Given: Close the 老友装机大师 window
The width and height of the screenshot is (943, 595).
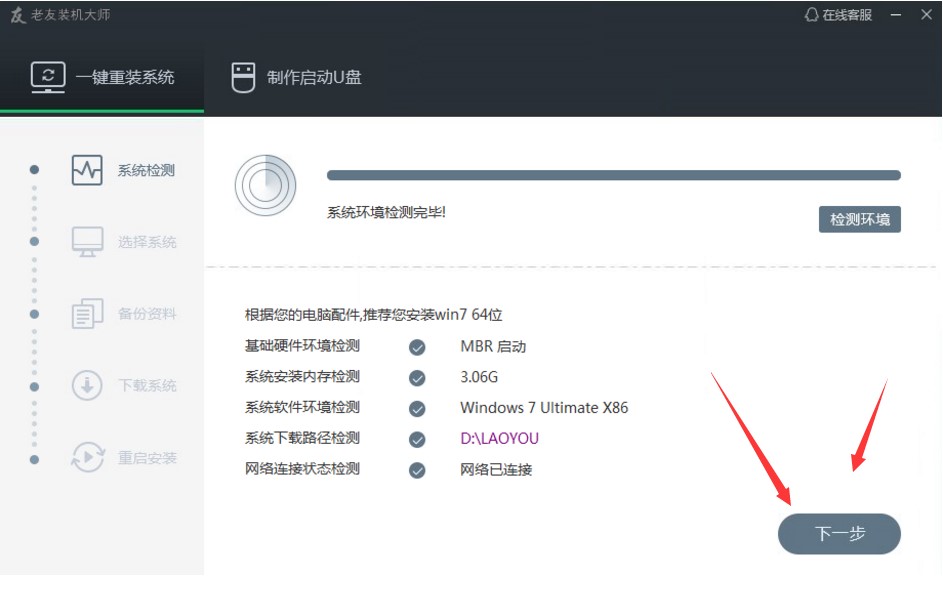Looking at the screenshot, I should [926, 15].
